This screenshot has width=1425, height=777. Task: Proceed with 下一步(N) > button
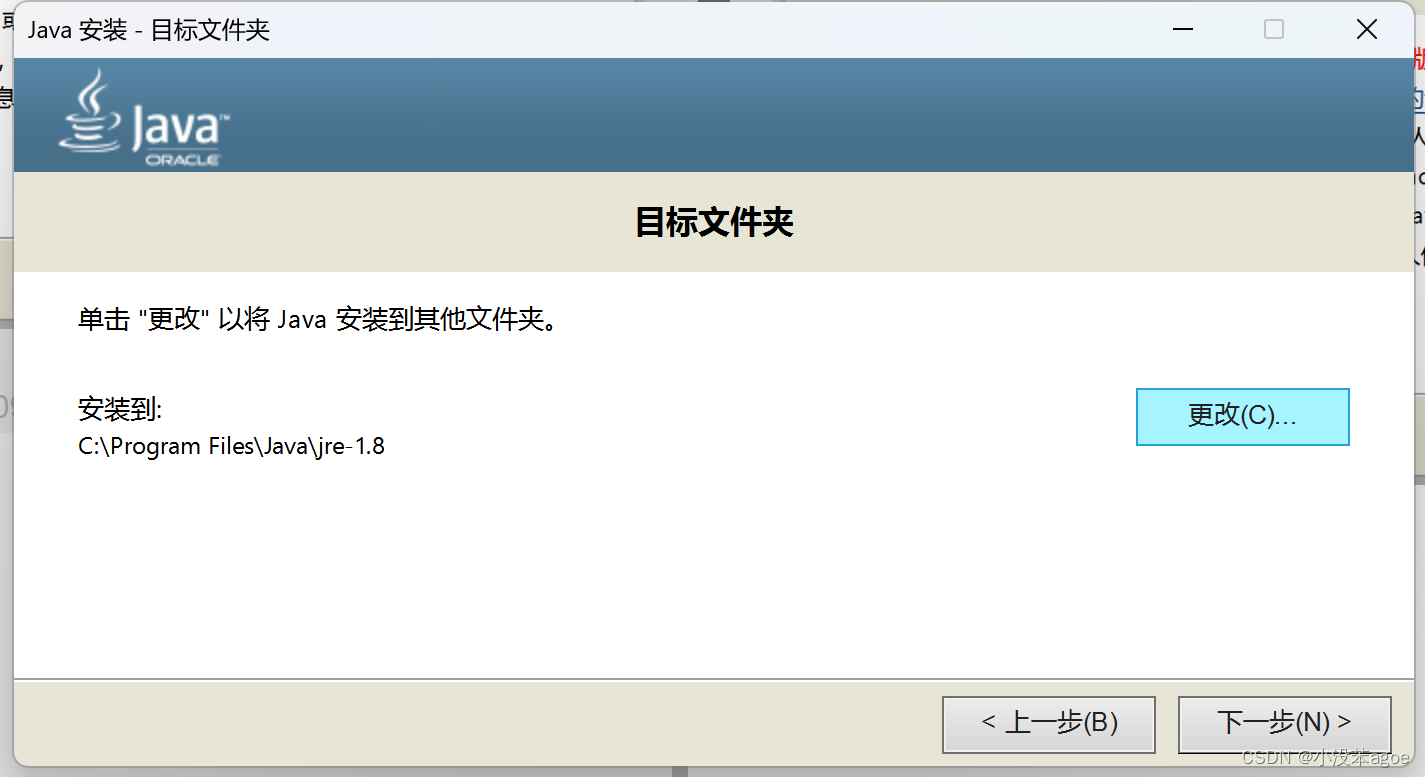(1284, 724)
